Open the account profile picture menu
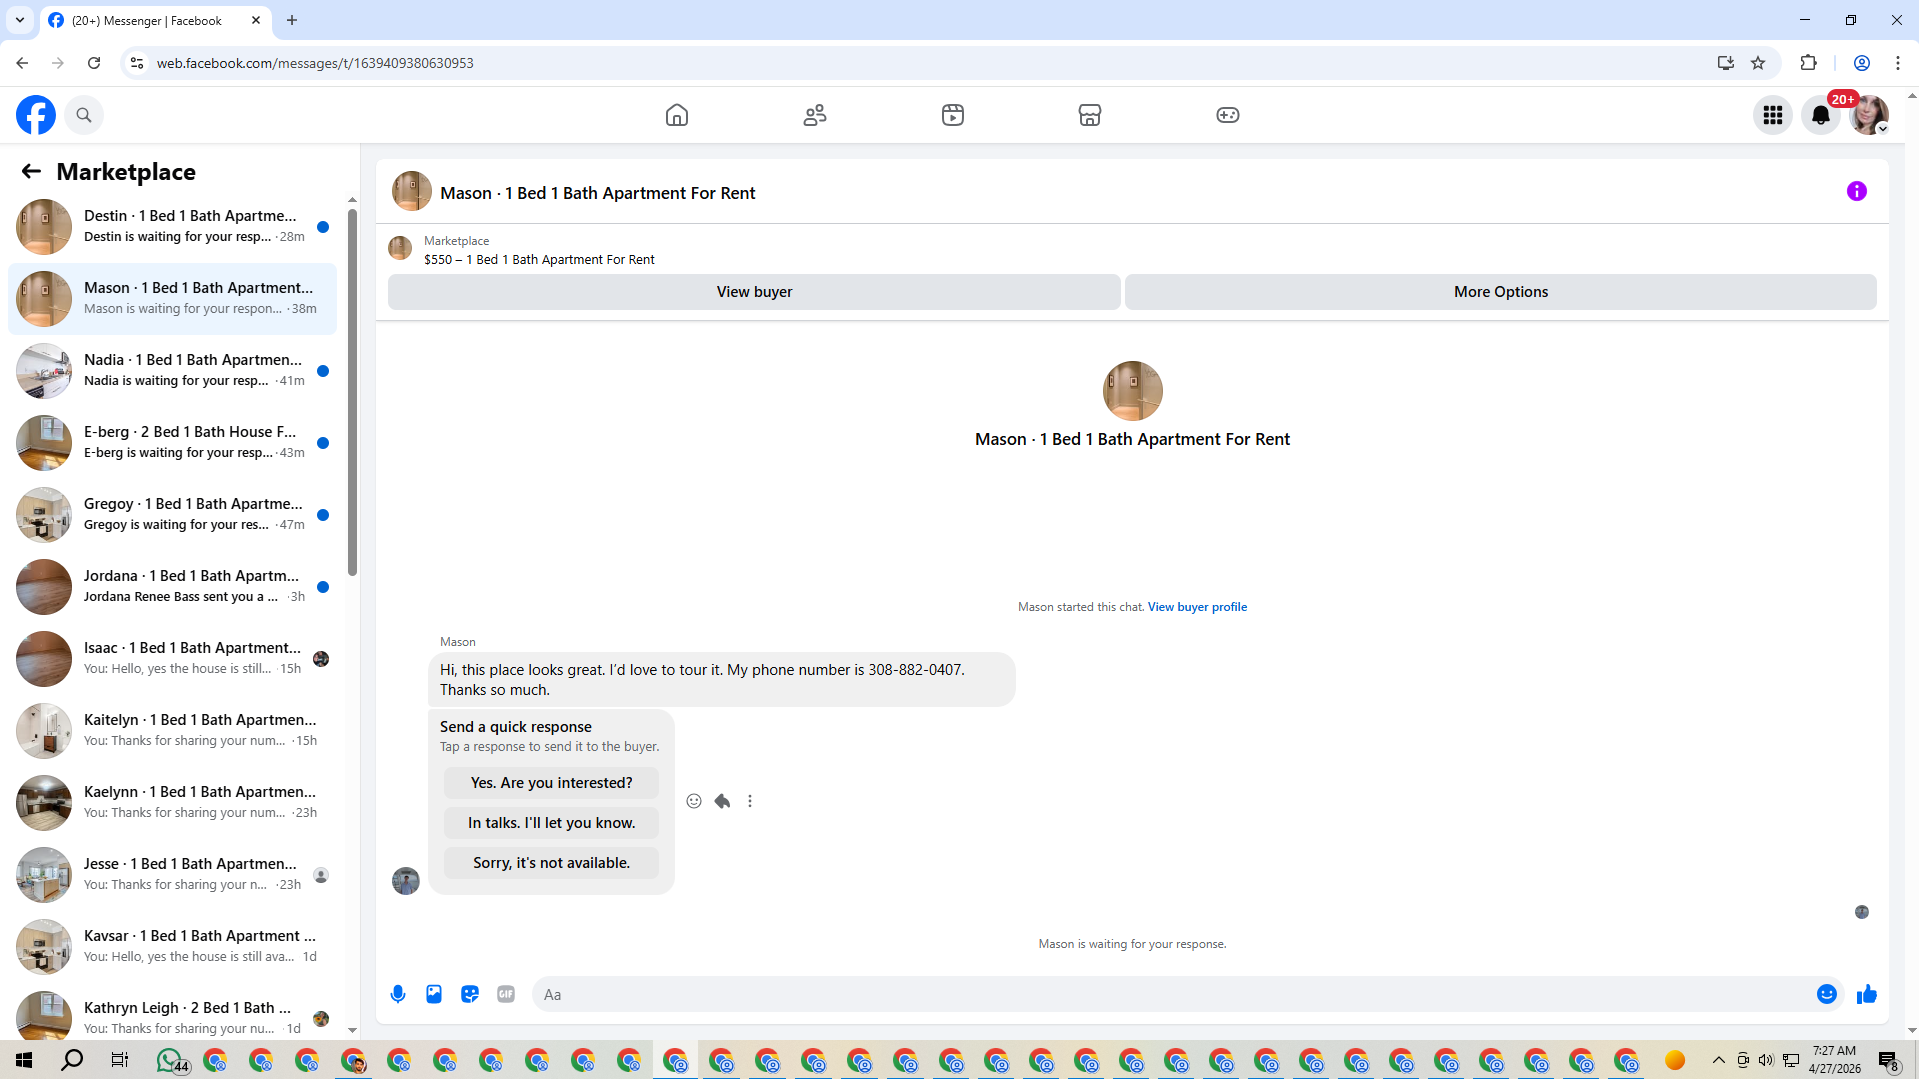 (1869, 115)
